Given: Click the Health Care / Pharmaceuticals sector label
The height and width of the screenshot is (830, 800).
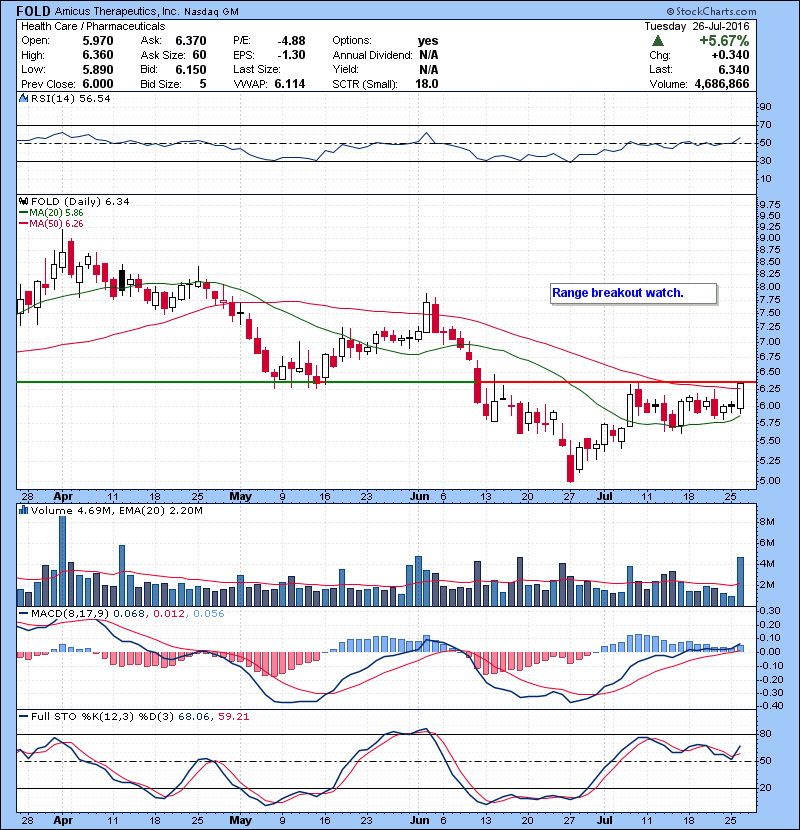Looking at the screenshot, I should tap(93, 26).
